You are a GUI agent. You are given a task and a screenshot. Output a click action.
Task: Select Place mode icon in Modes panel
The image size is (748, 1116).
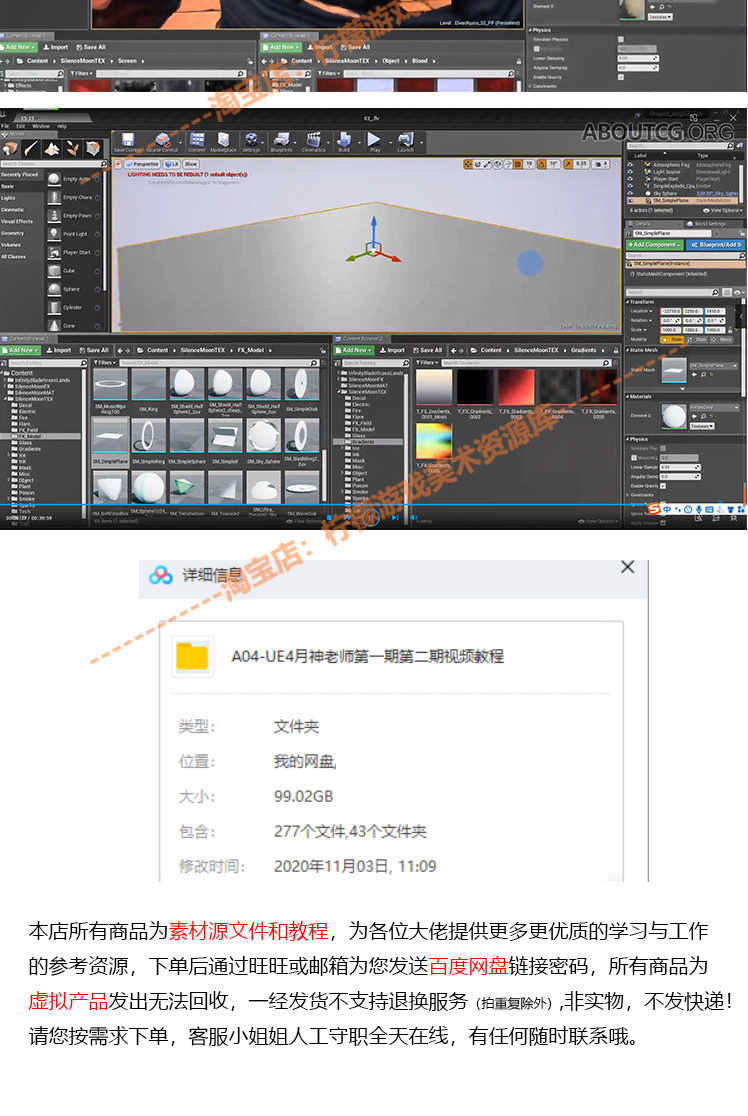click(x=11, y=148)
